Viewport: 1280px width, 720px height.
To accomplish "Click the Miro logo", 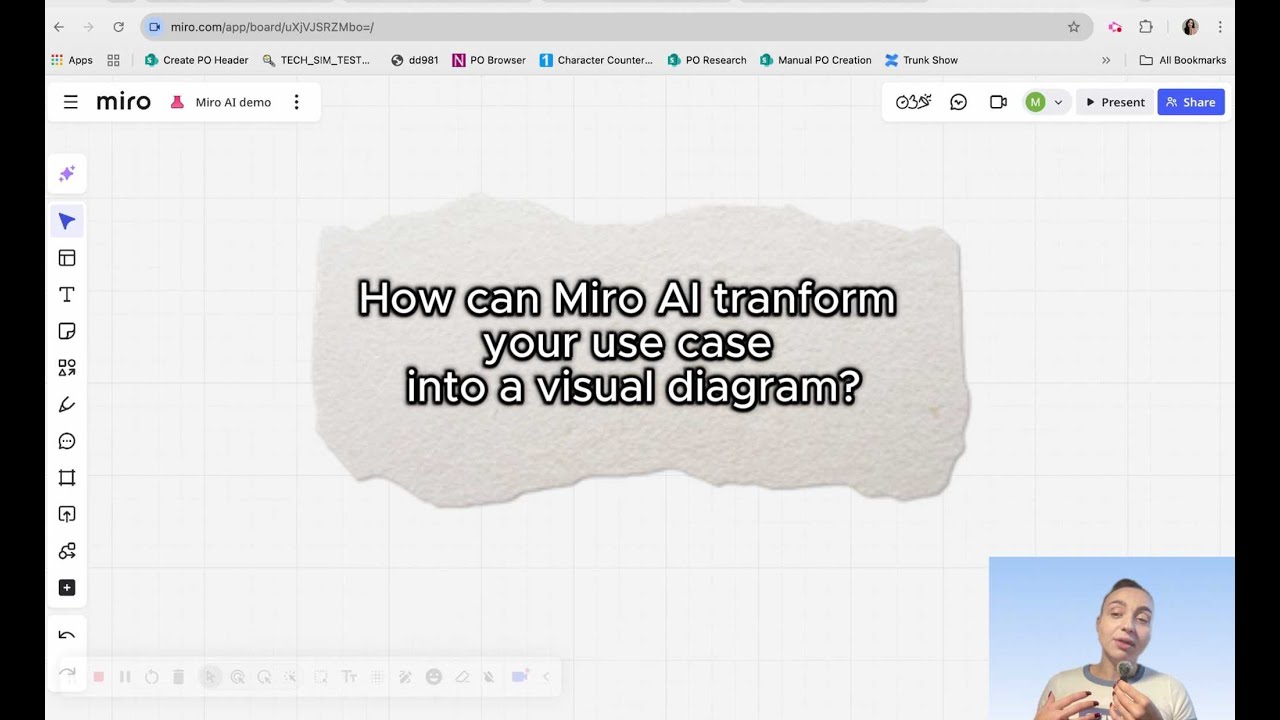I will point(124,102).
